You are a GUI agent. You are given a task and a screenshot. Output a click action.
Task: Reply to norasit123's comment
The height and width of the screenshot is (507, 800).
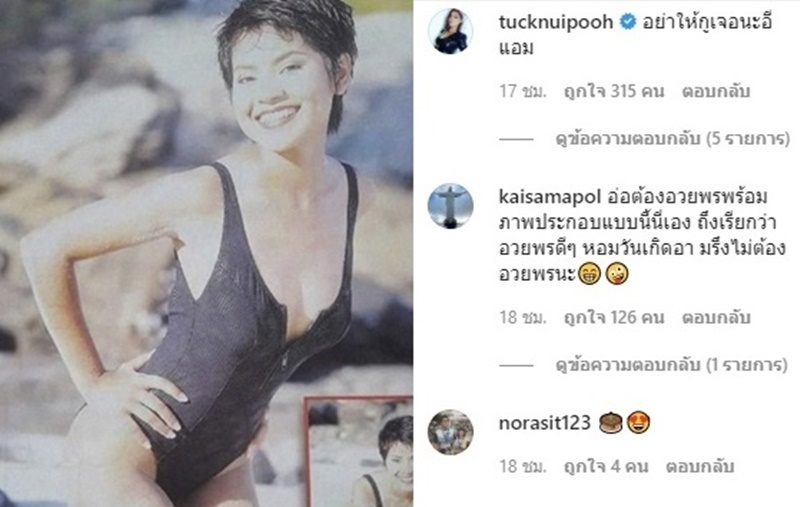click(x=699, y=466)
